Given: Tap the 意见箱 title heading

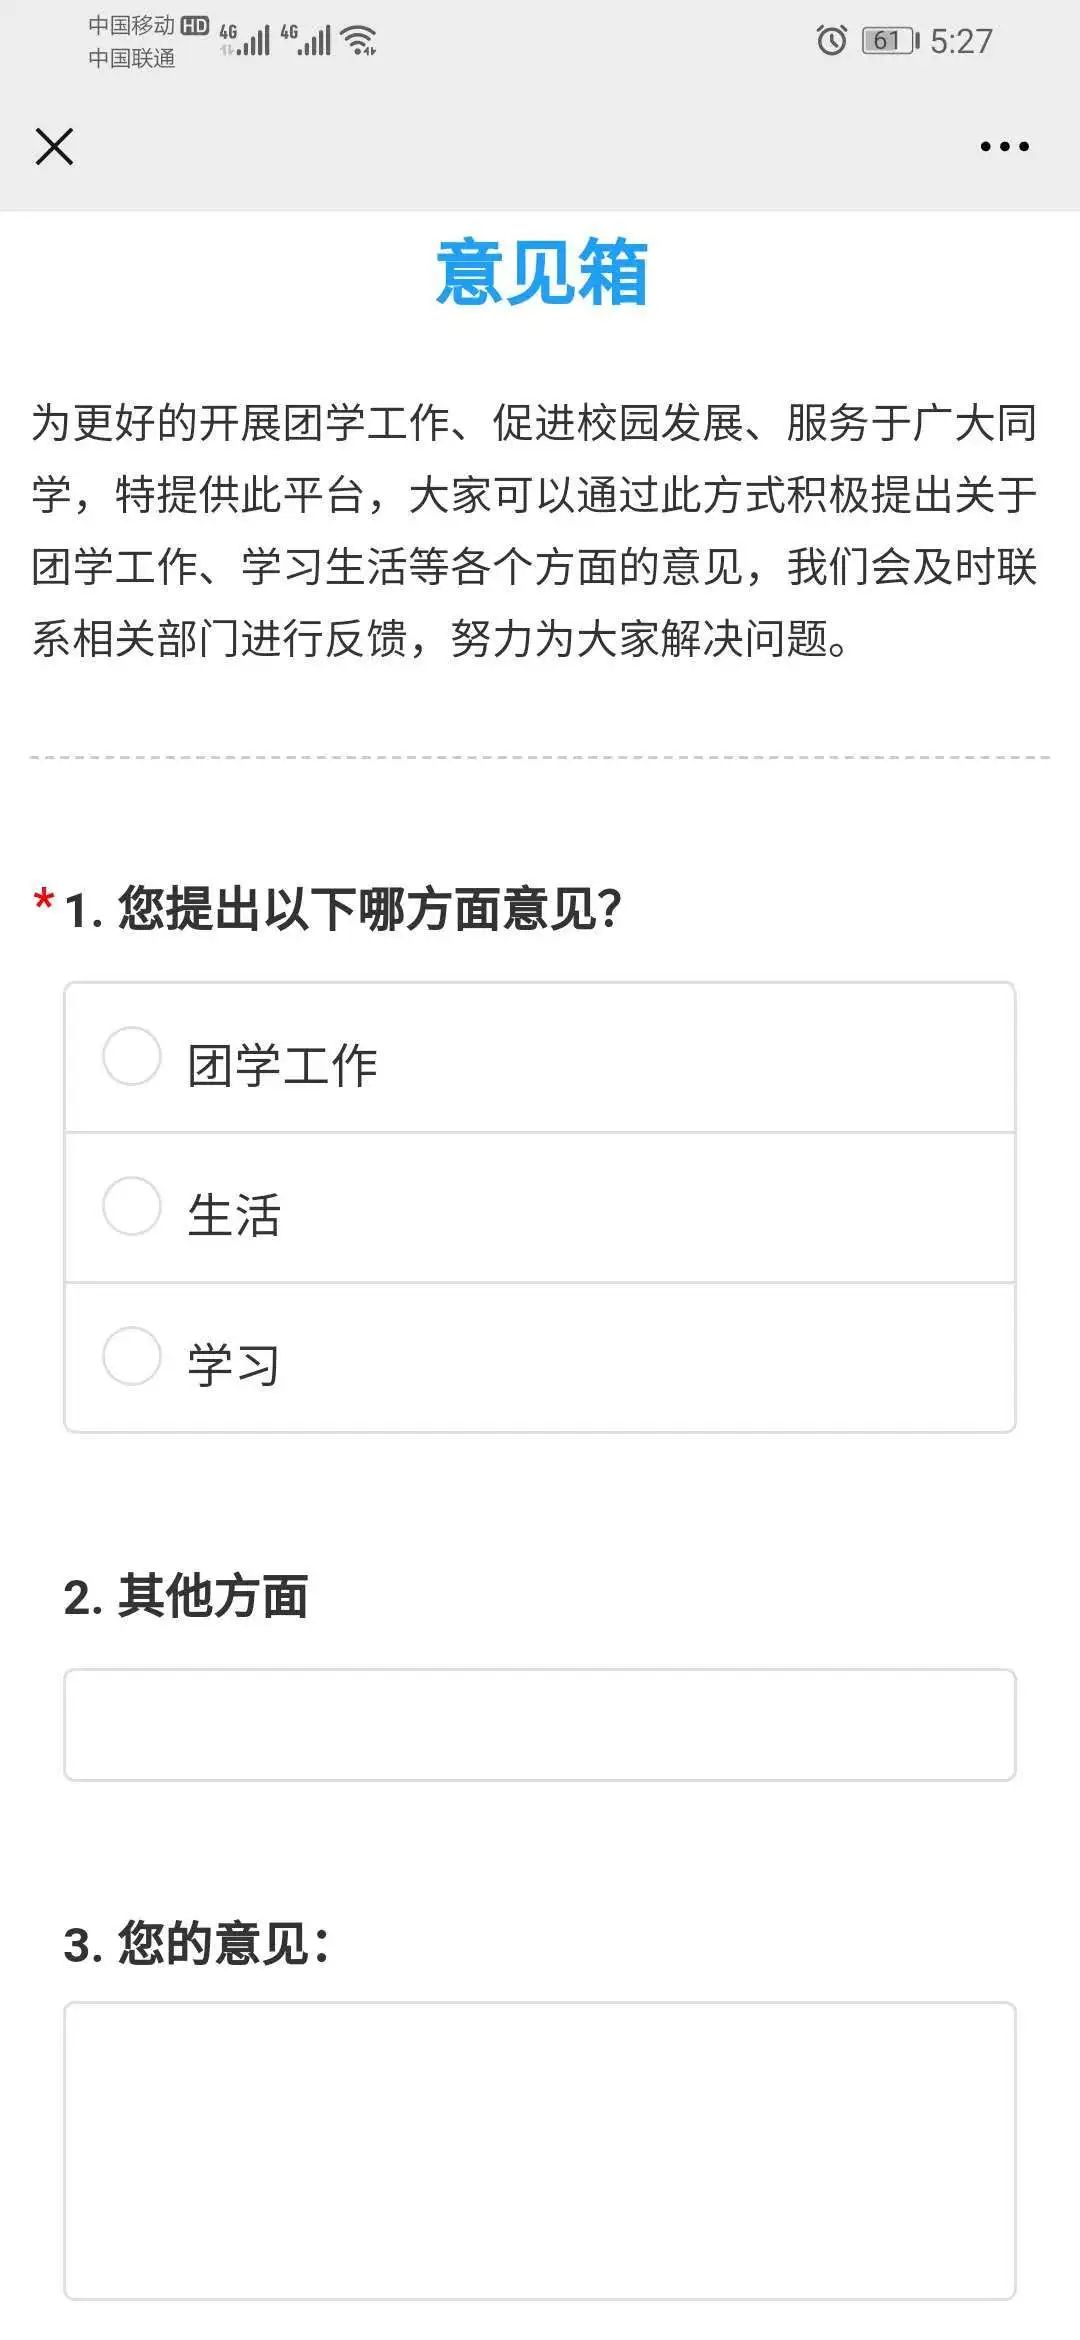Looking at the screenshot, I should (x=541, y=272).
